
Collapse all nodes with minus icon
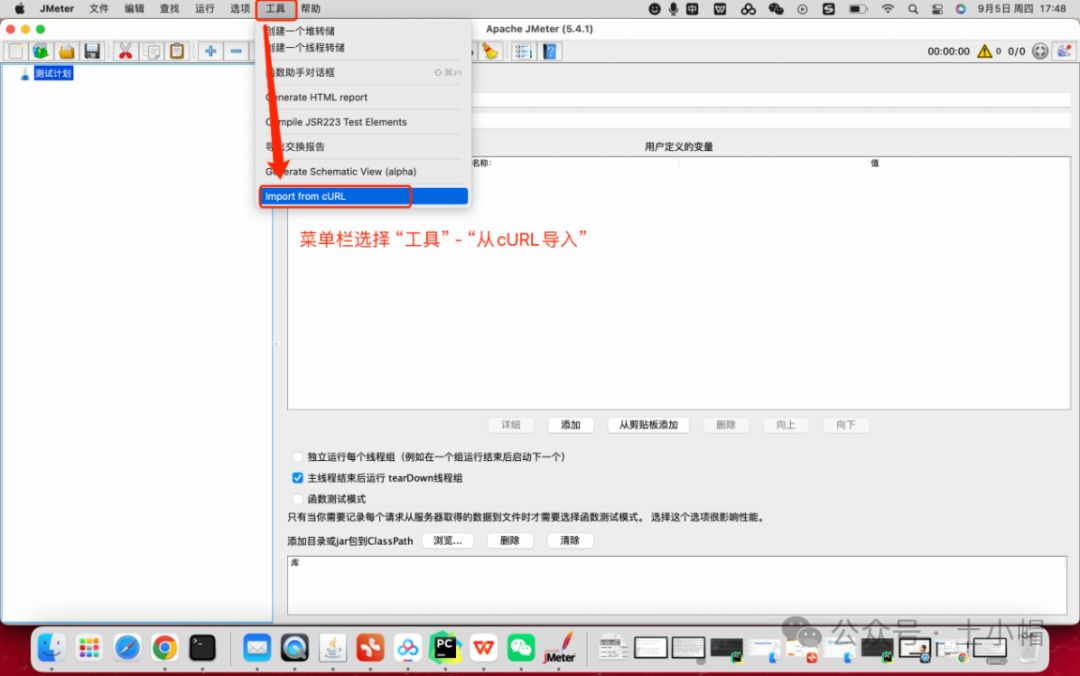pyautogui.click(x=236, y=51)
